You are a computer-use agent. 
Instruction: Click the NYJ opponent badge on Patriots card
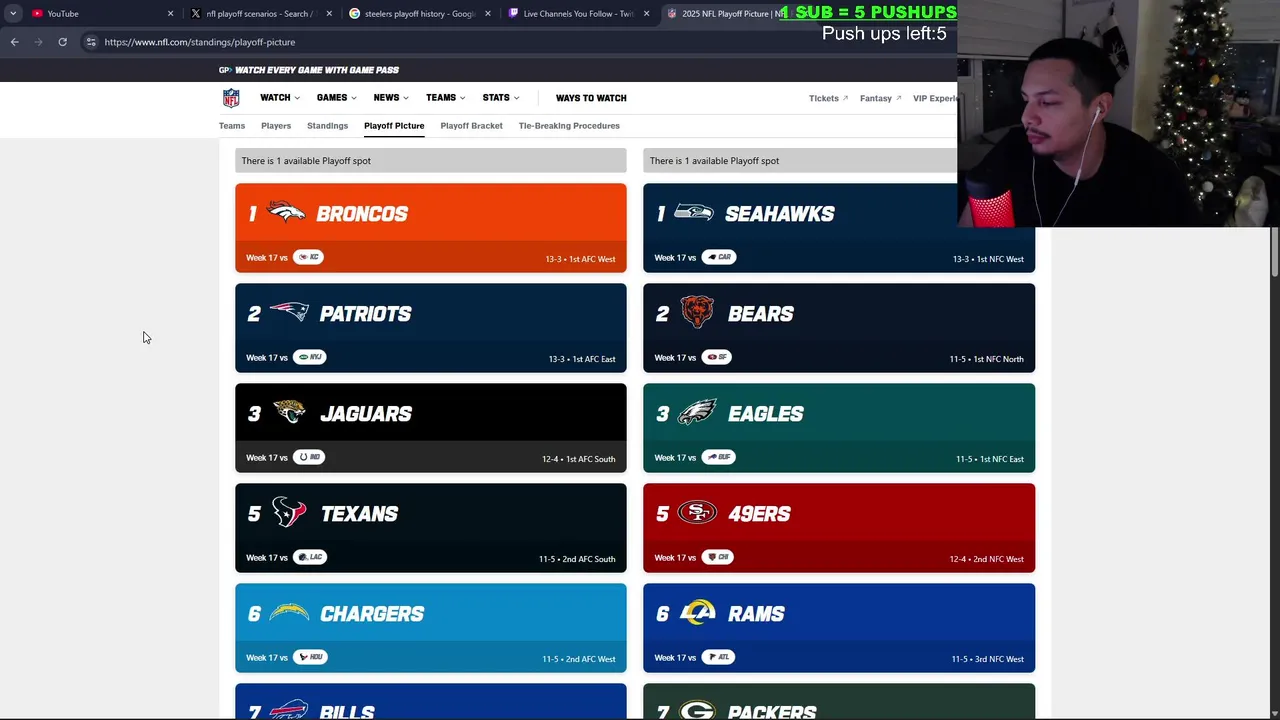pos(310,357)
